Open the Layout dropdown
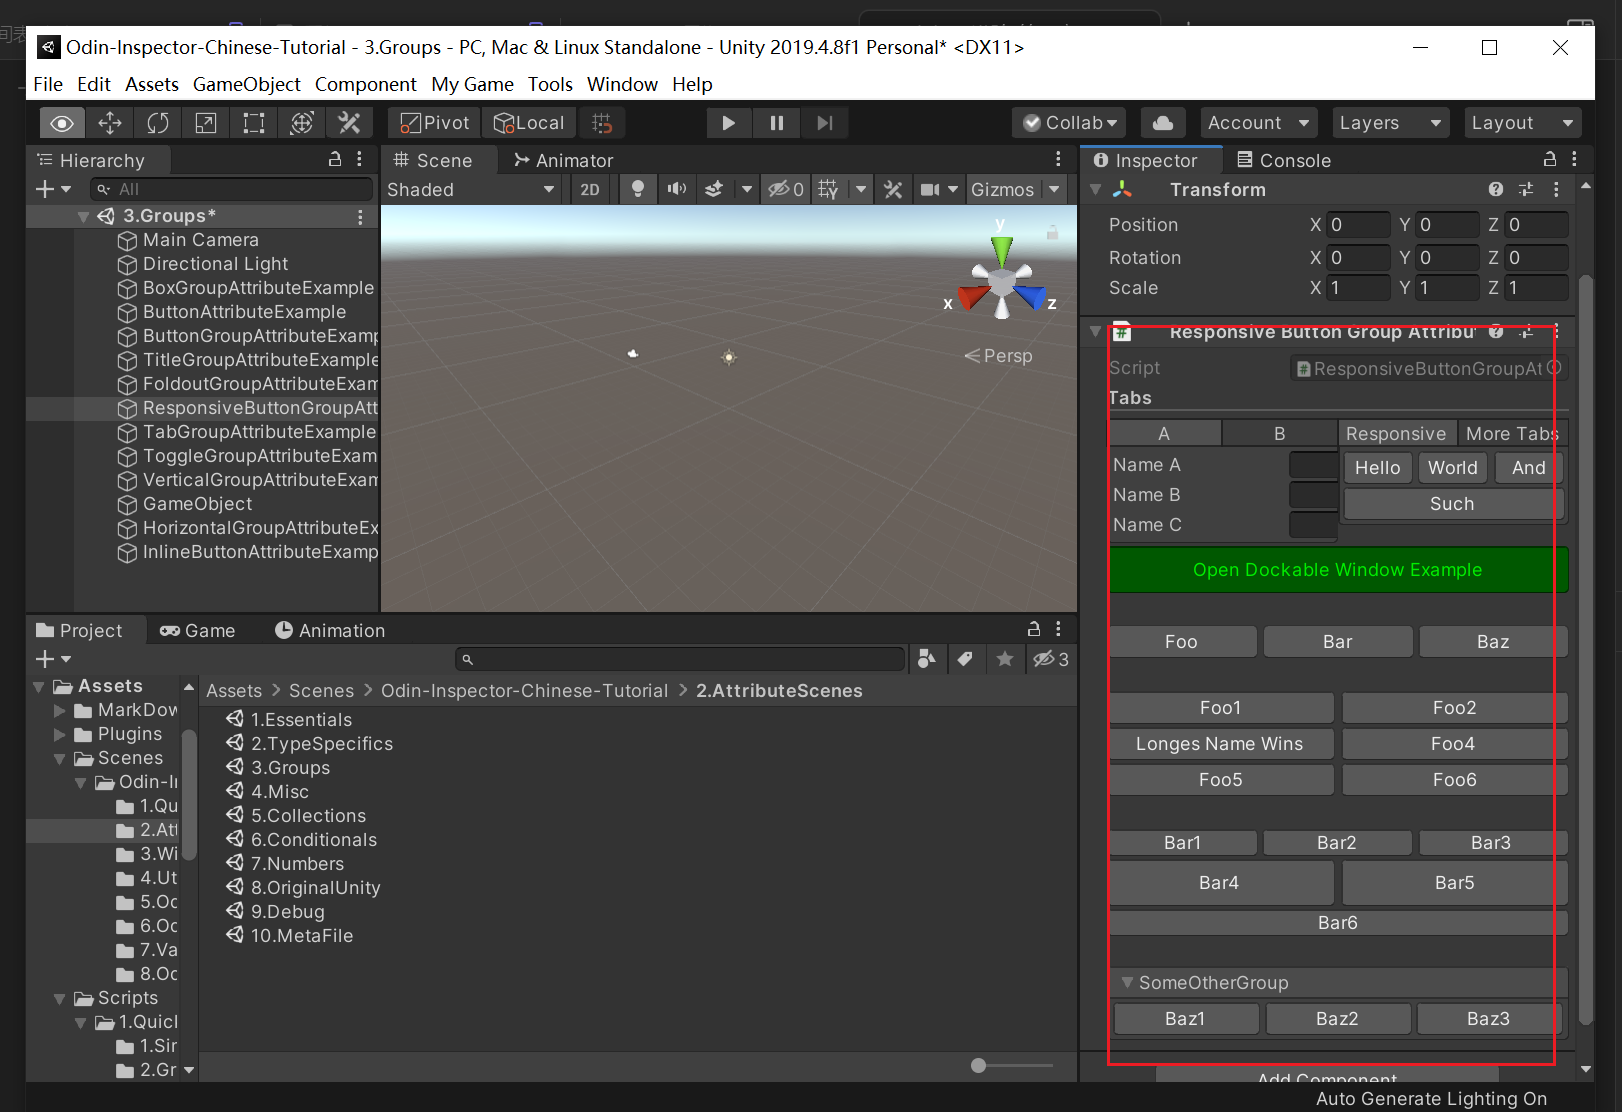 (1522, 123)
